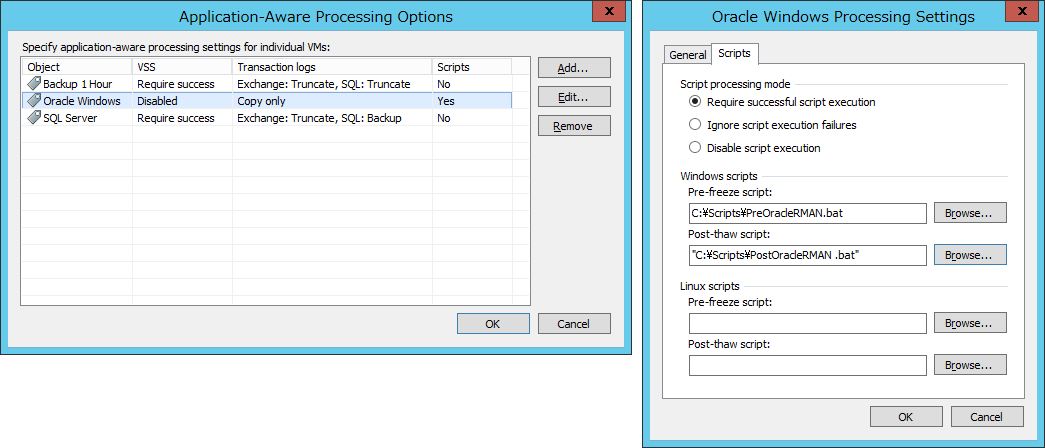The width and height of the screenshot is (1045, 448).
Task: Click the tag icon beside Backup 1 Hour
Action: tap(33, 84)
